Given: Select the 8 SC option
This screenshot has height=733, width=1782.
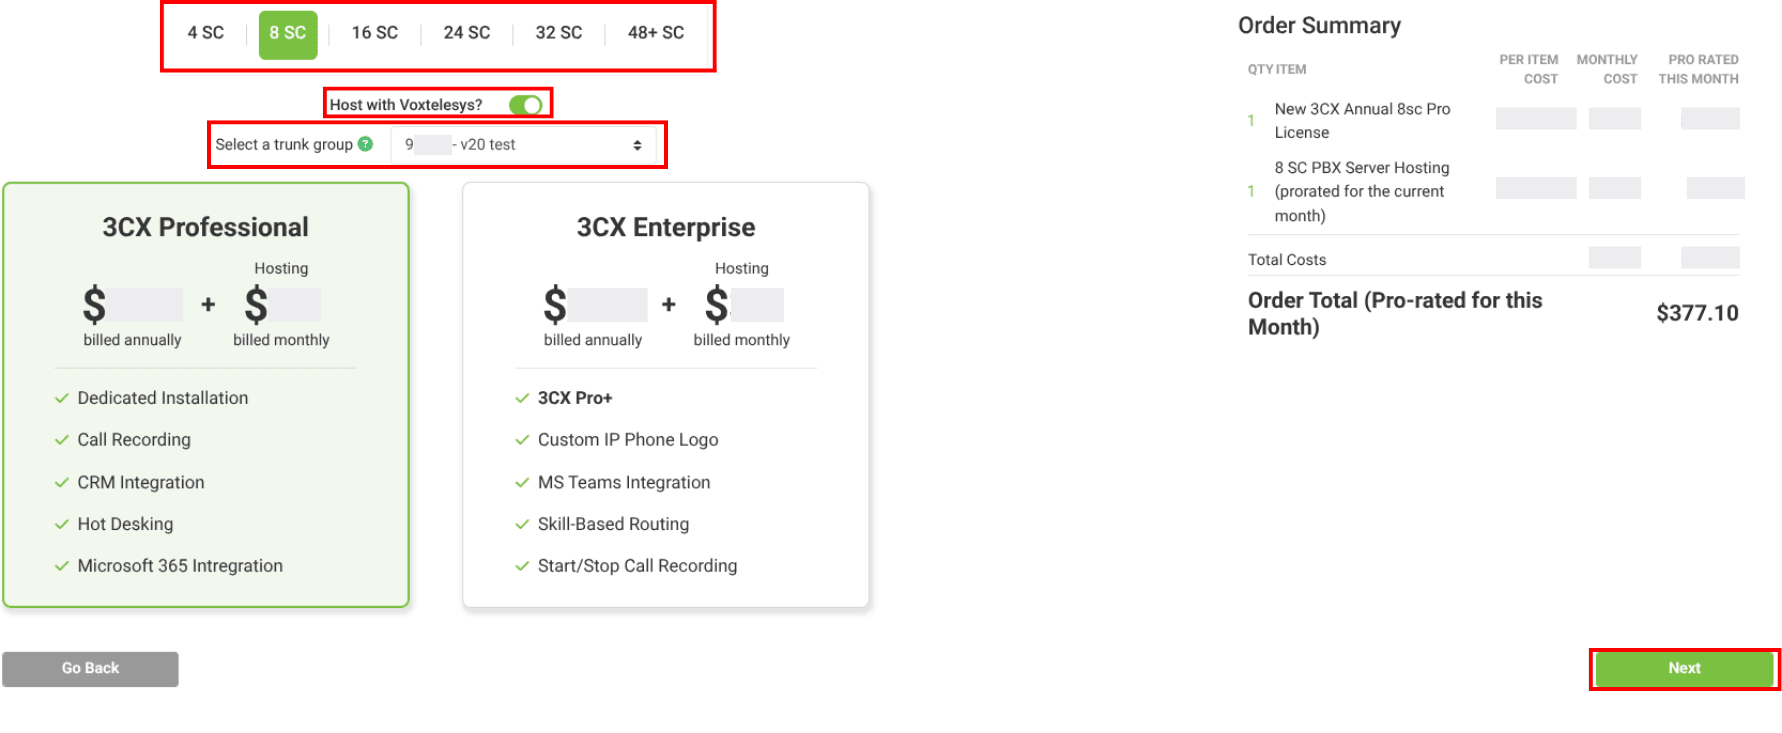Looking at the screenshot, I should [x=288, y=34].
